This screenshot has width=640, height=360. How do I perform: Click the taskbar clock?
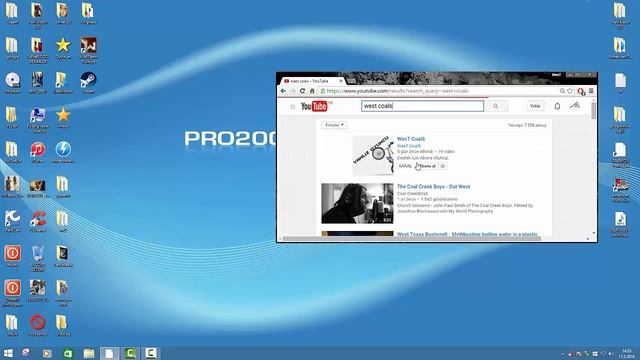(626, 353)
